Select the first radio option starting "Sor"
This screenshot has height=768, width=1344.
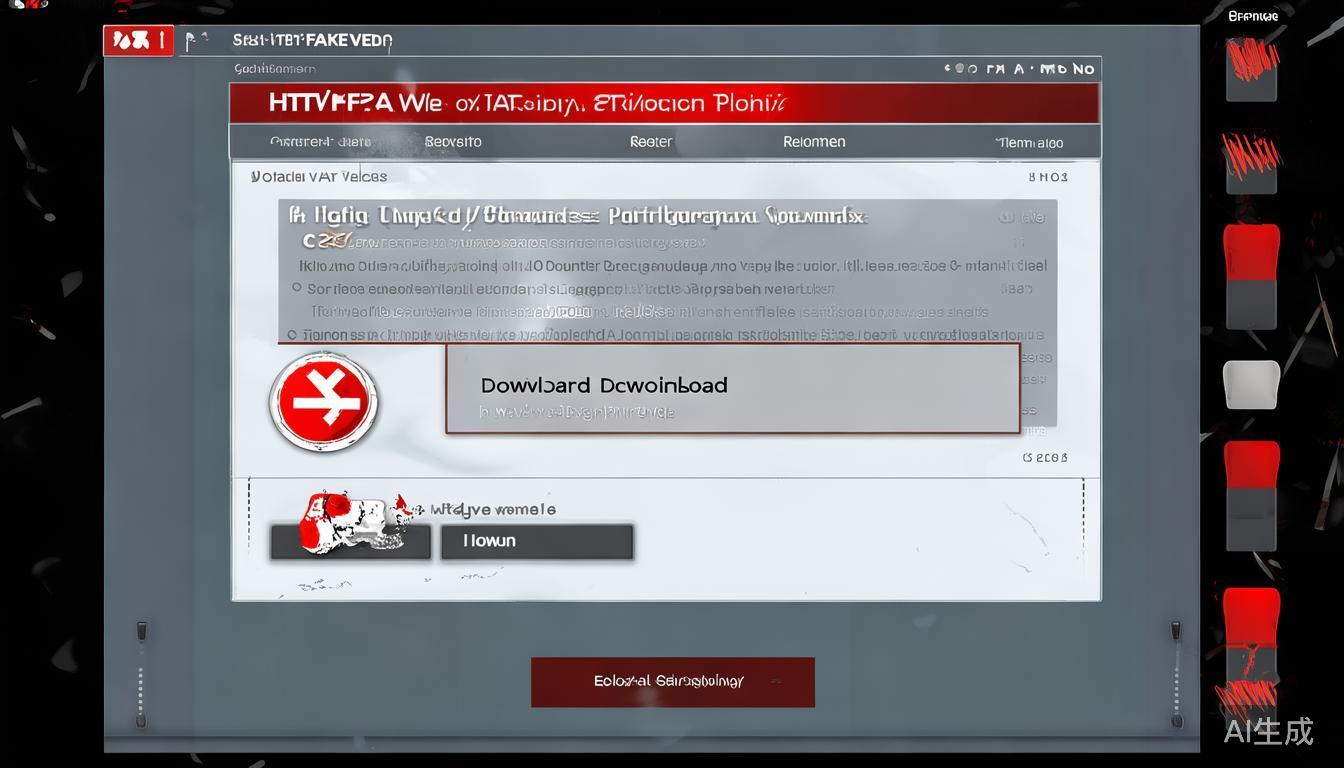297,288
